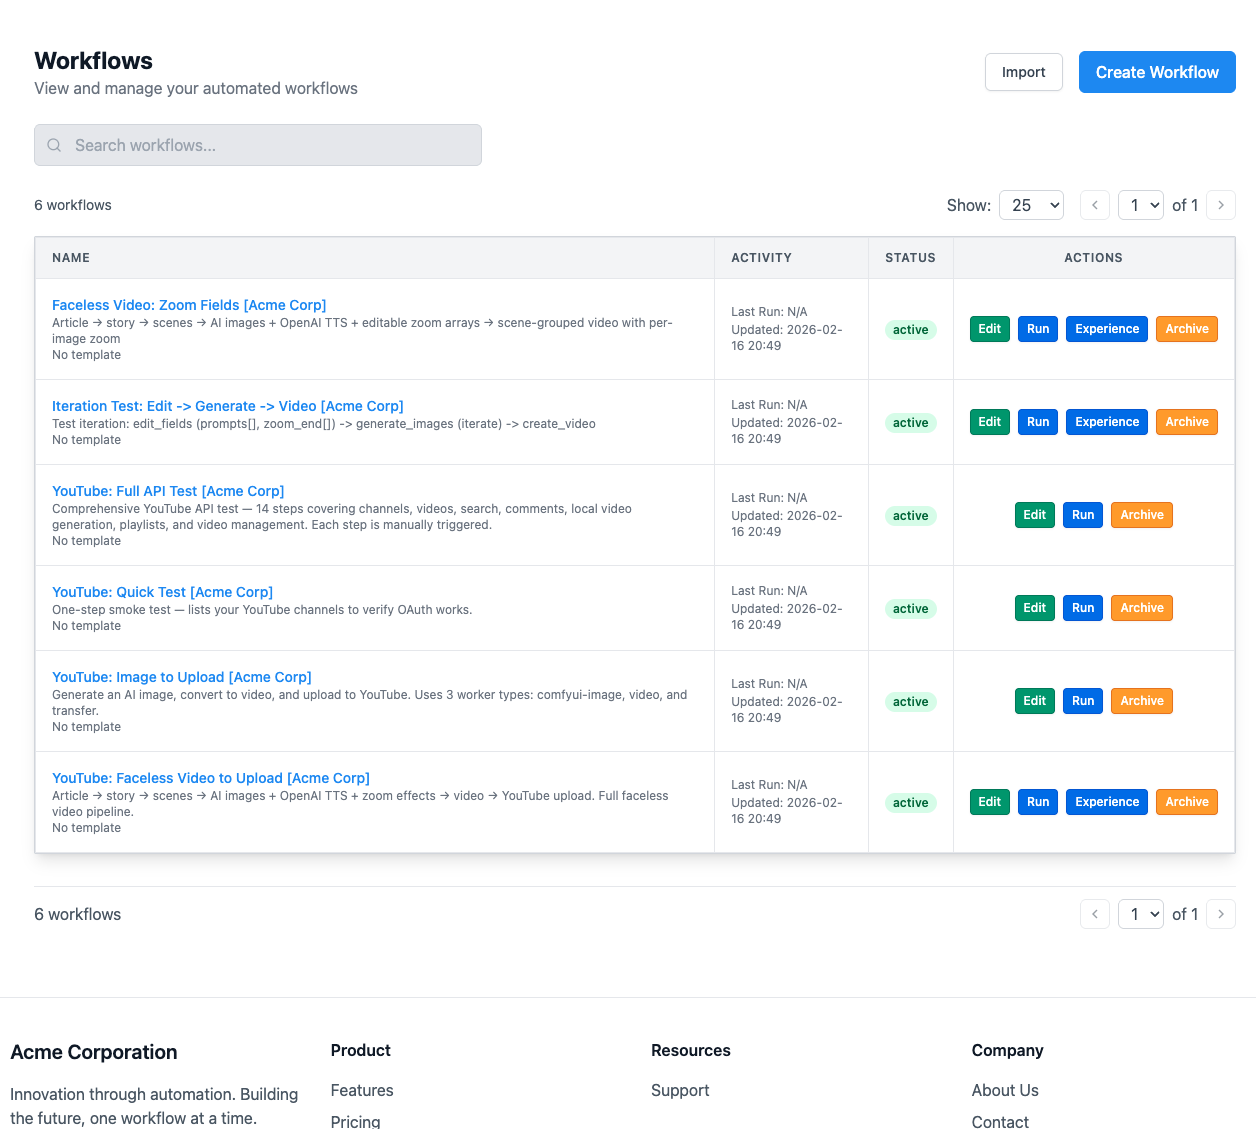
Task: Click About Us under the Company footer
Action: (1005, 1090)
